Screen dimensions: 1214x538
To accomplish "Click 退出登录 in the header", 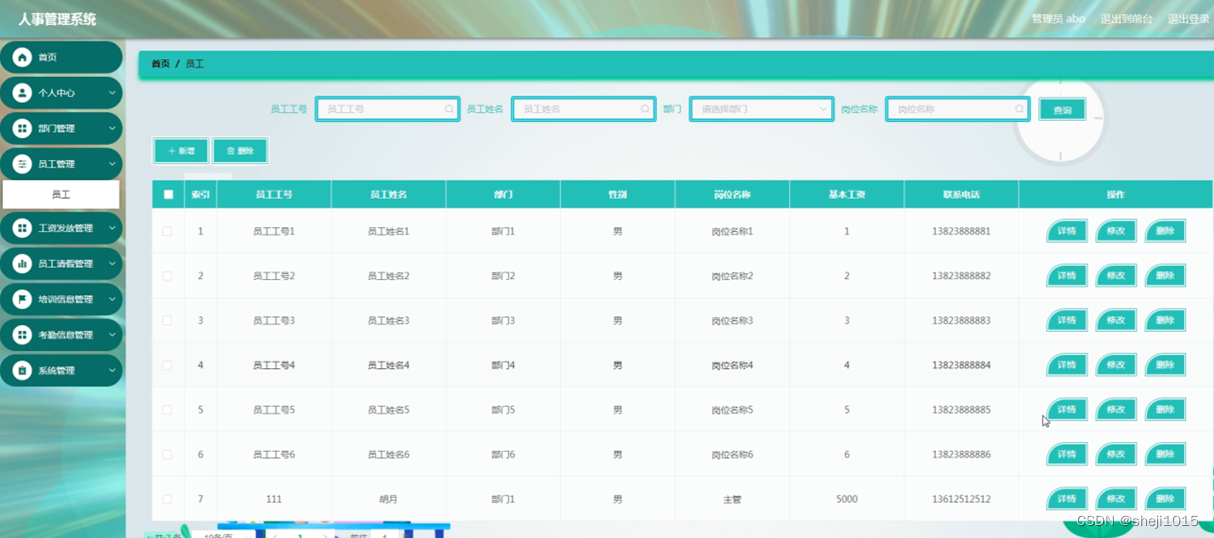I will coord(1188,19).
